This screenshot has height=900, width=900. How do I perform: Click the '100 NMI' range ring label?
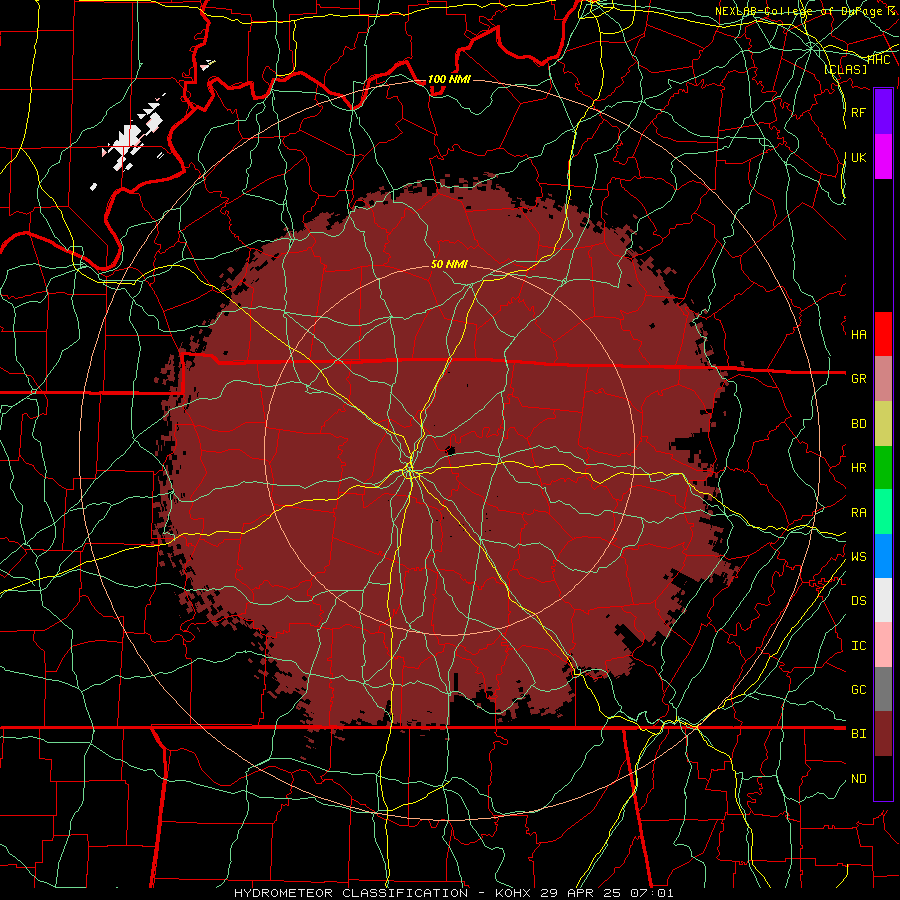pyautogui.click(x=449, y=79)
